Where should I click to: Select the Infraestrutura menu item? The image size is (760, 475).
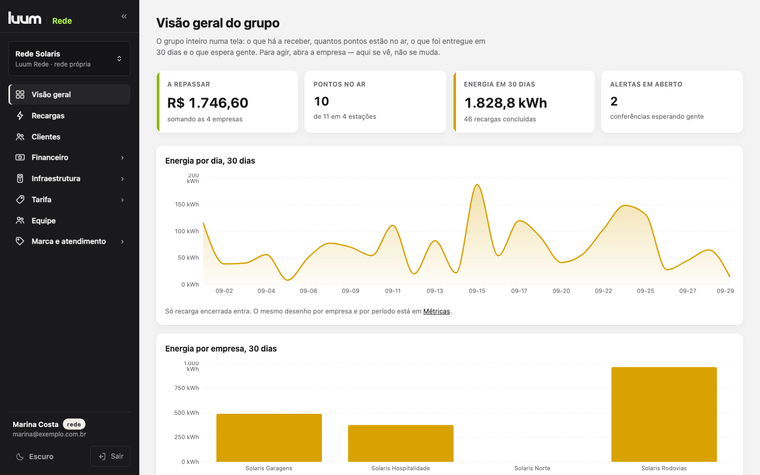pos(69,178)
